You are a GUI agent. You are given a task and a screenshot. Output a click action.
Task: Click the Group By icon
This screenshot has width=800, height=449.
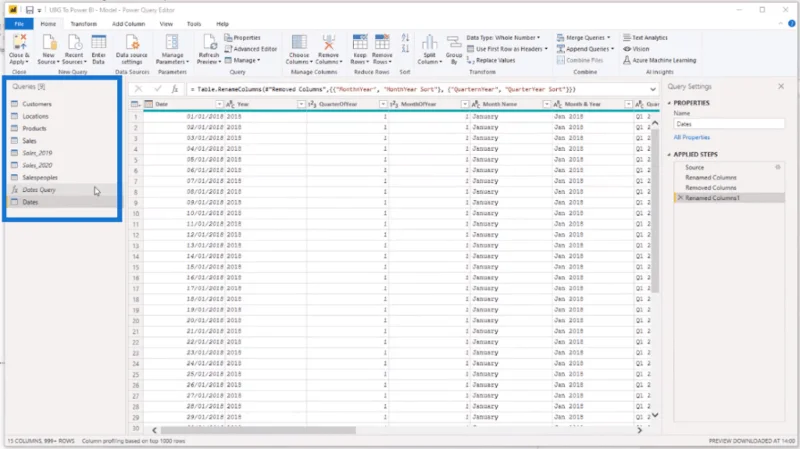click(x=454, y=42)
